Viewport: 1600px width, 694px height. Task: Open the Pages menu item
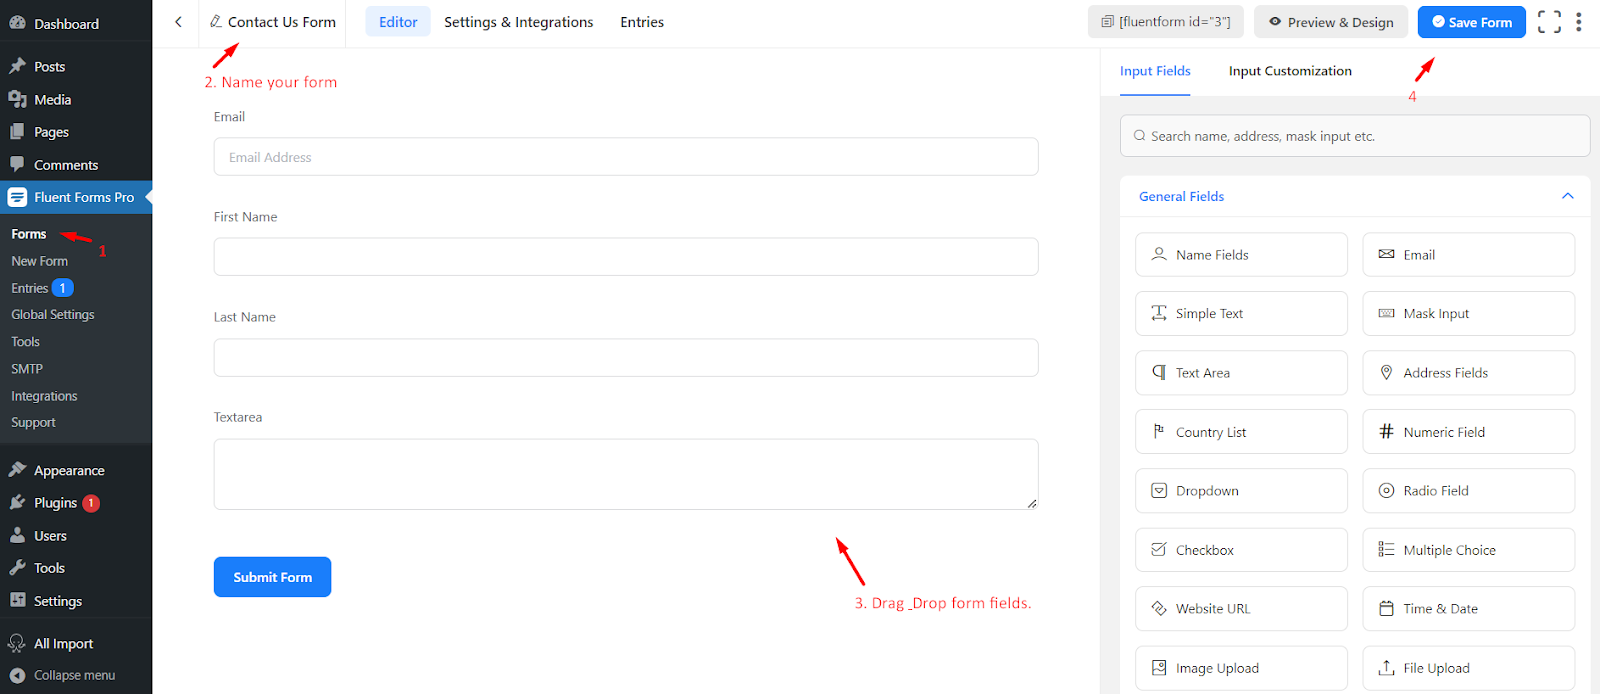(76, 132)
